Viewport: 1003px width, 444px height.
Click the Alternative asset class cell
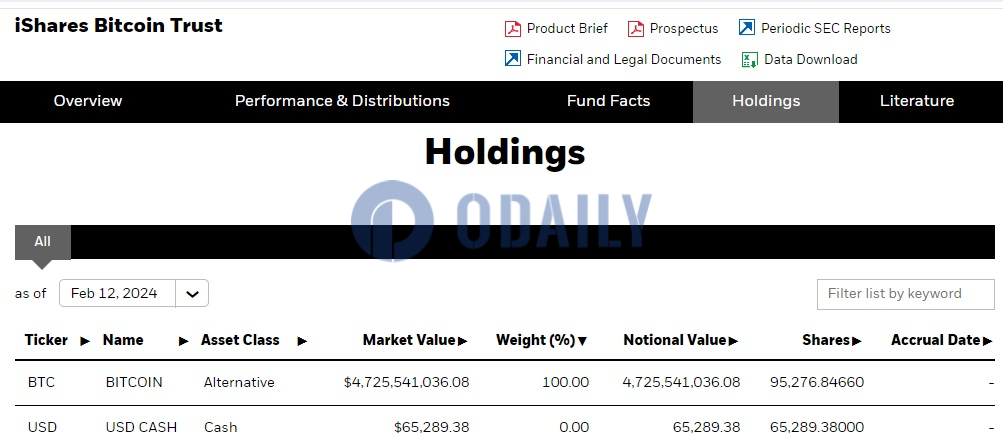point(239,383)
